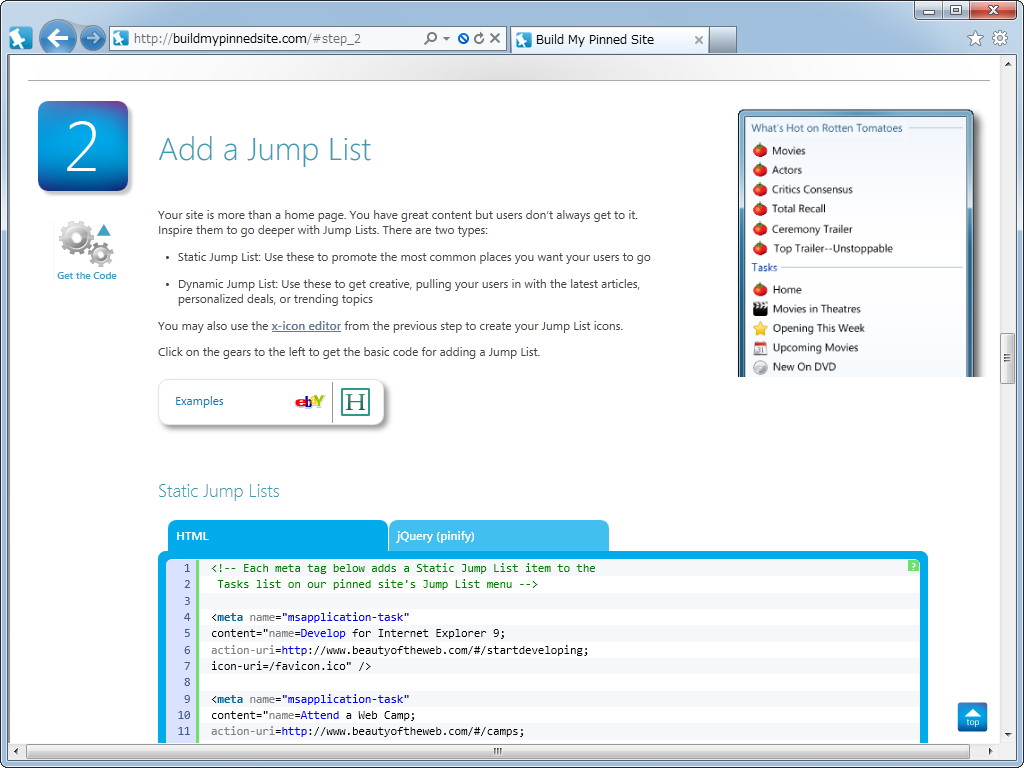Screen dimensions: 1024x768
Task: Click the star icon for Opening This Week
Action: tap(760, 328)
